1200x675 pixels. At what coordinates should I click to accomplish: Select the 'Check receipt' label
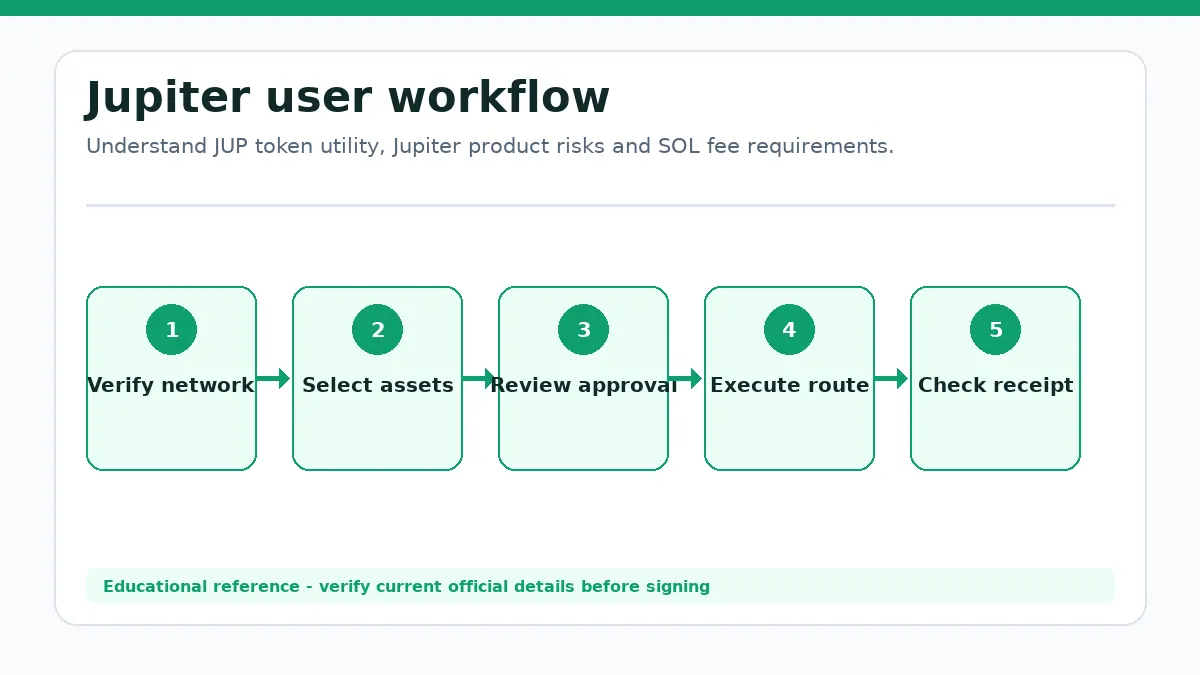pos(995,385)
